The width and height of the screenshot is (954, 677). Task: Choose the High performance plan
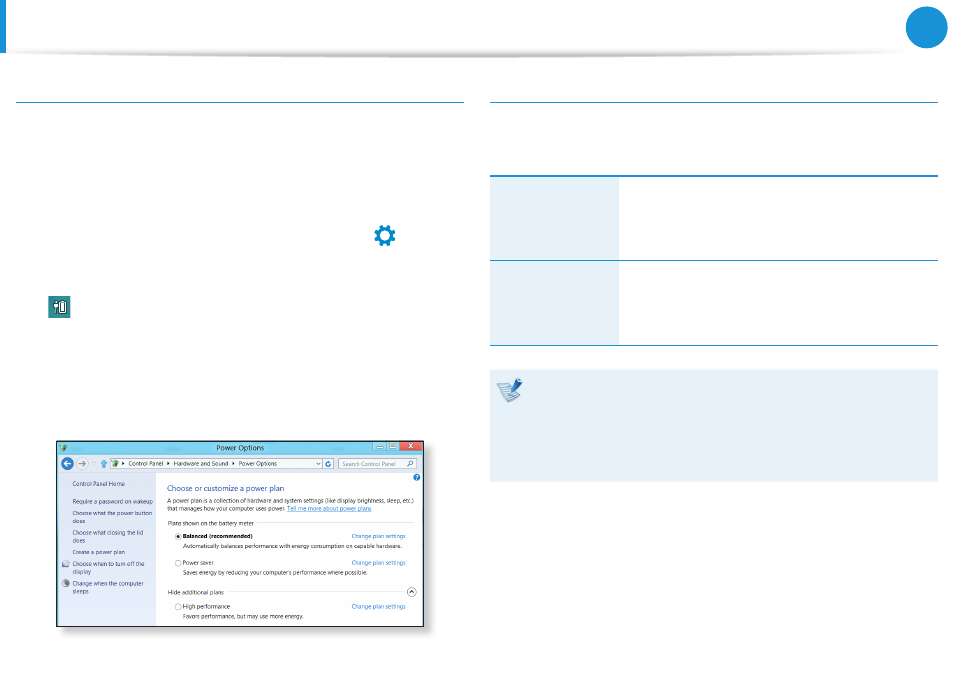pos(178,606)
